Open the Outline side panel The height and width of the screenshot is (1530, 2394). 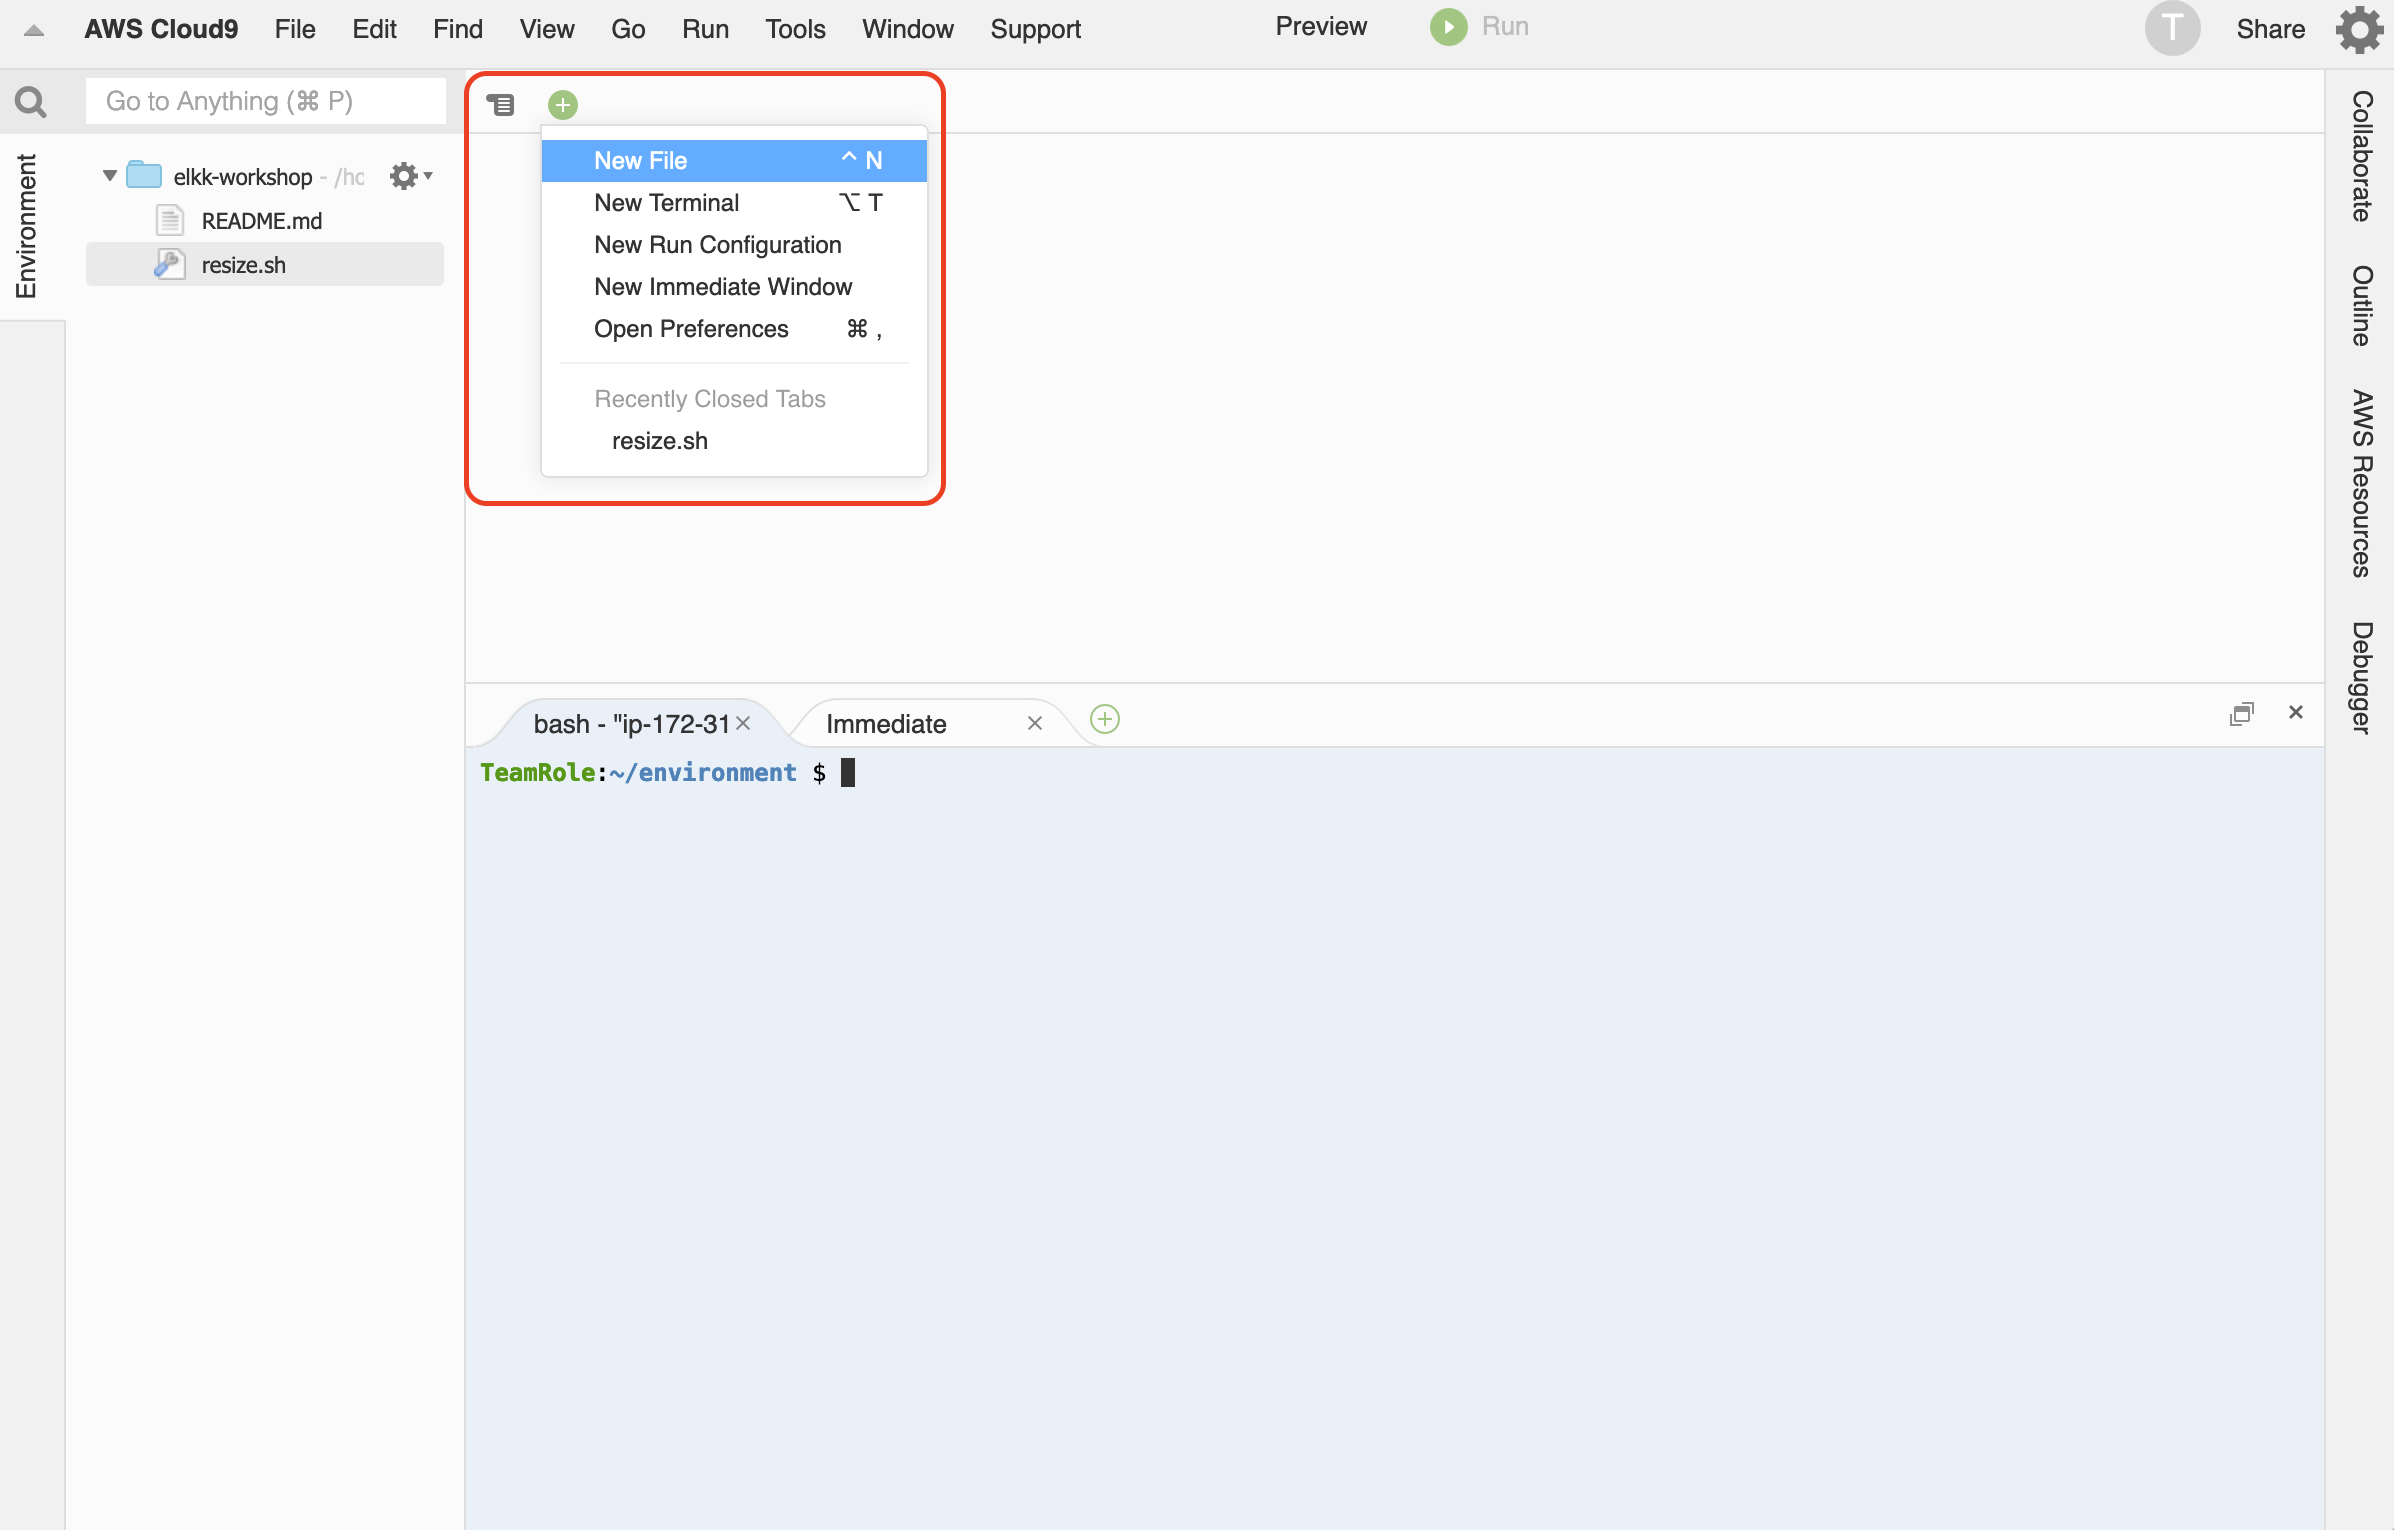pos(2361,306)
